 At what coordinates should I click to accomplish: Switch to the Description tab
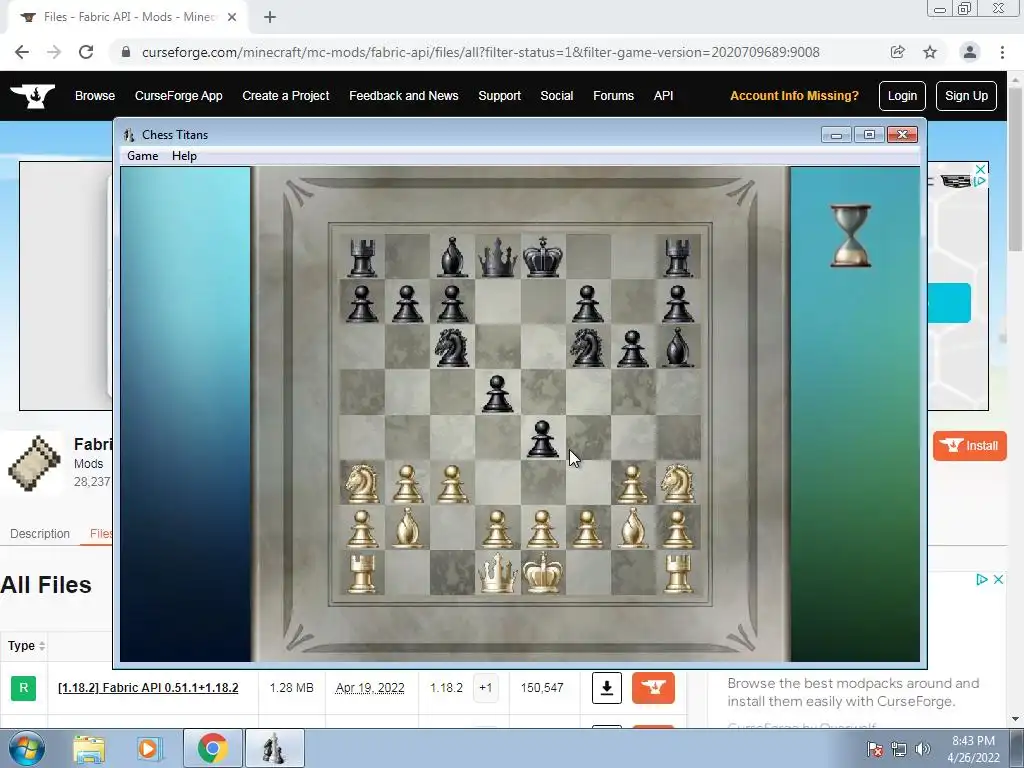point(40,534)
